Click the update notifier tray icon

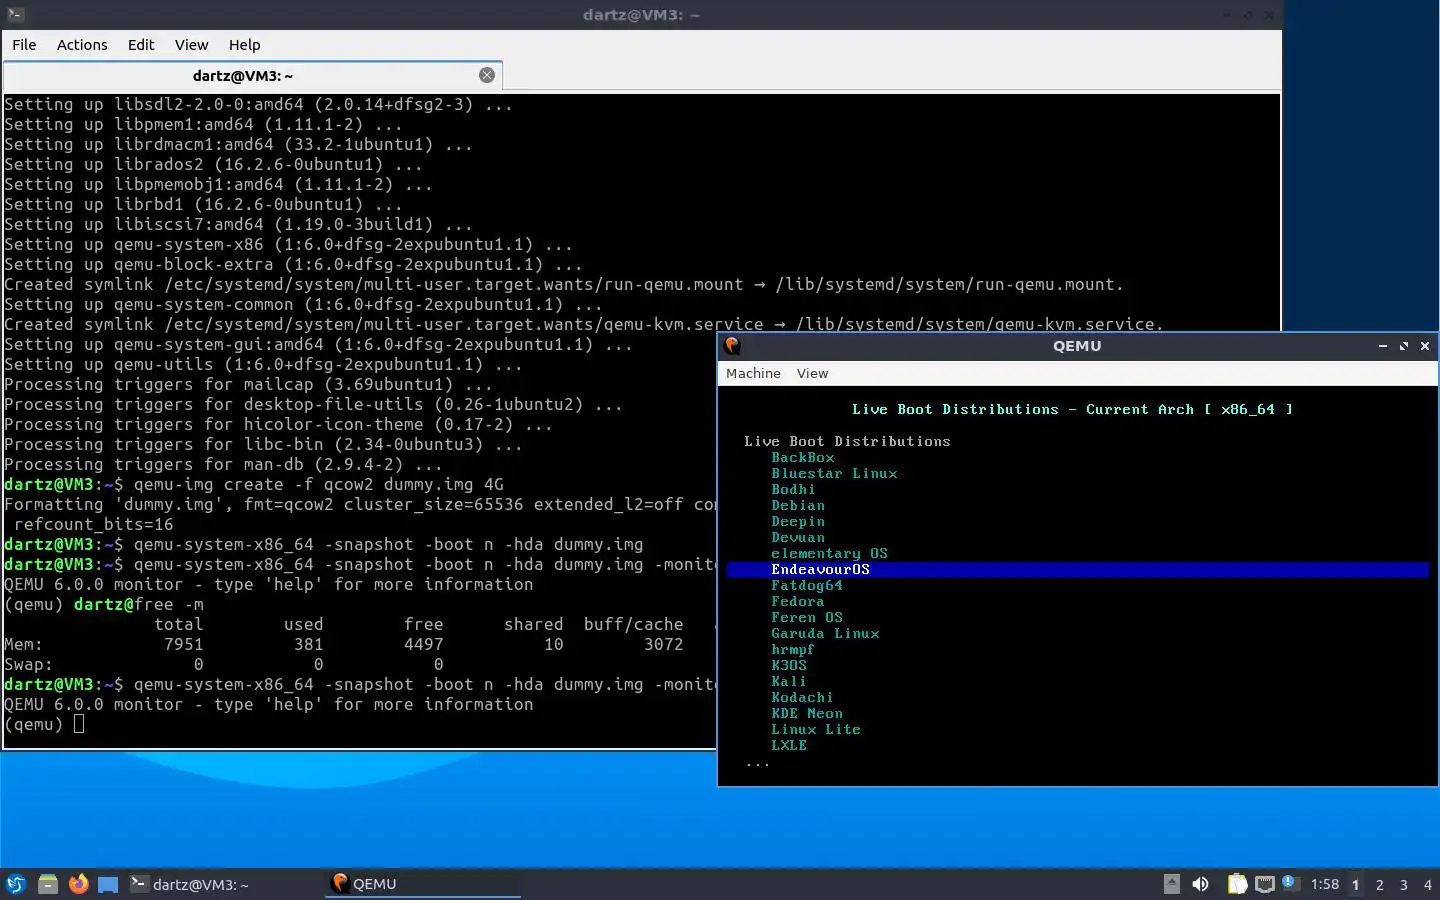click(1289, 882)
